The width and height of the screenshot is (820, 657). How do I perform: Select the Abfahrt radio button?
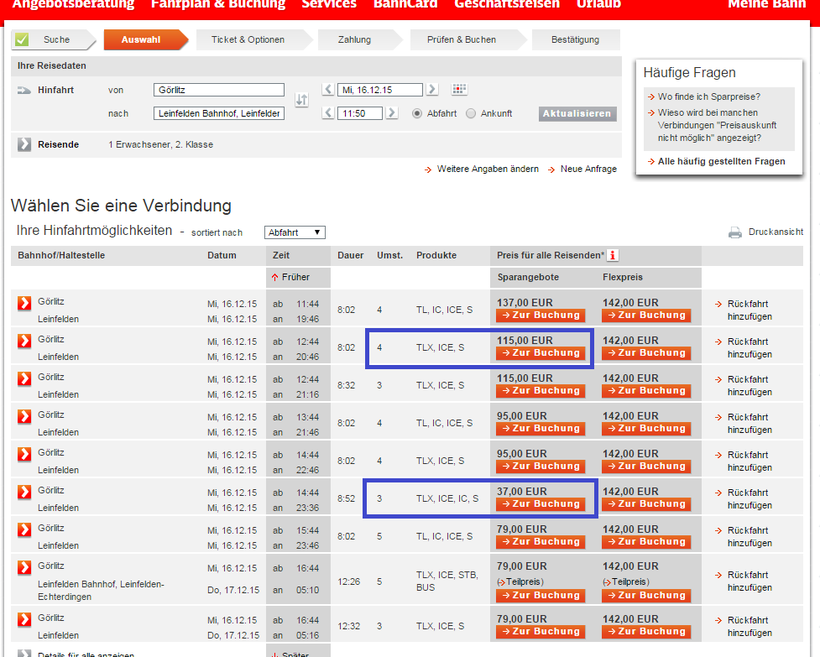[418, 114]
